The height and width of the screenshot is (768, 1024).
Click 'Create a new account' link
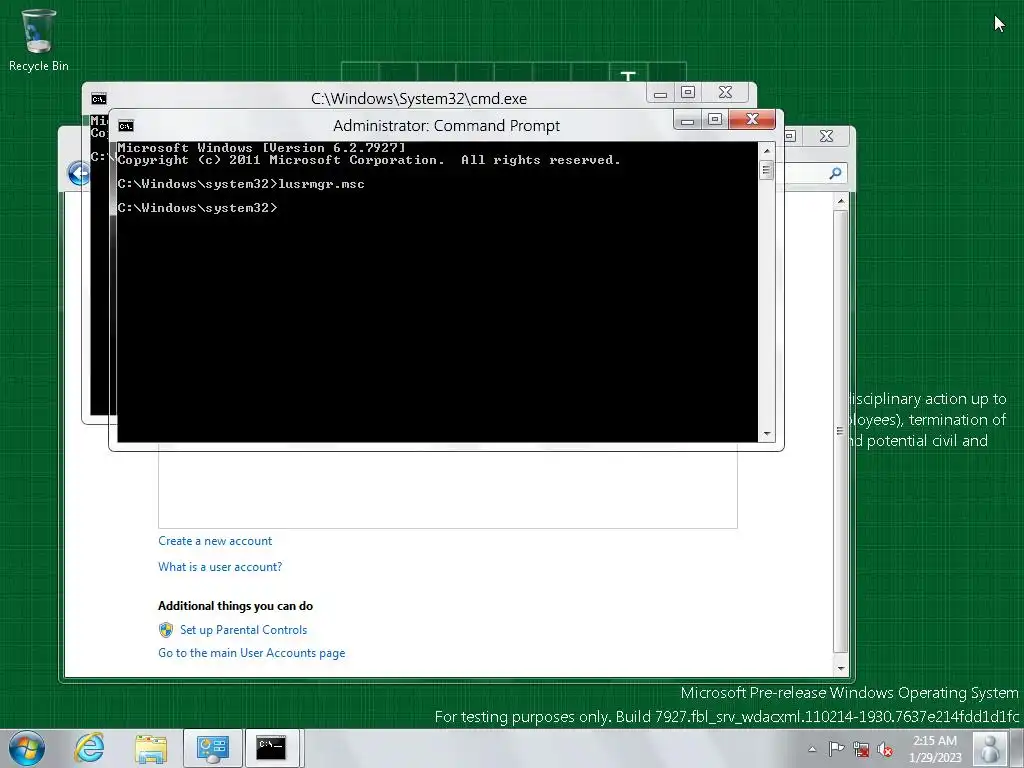[215, 541]
